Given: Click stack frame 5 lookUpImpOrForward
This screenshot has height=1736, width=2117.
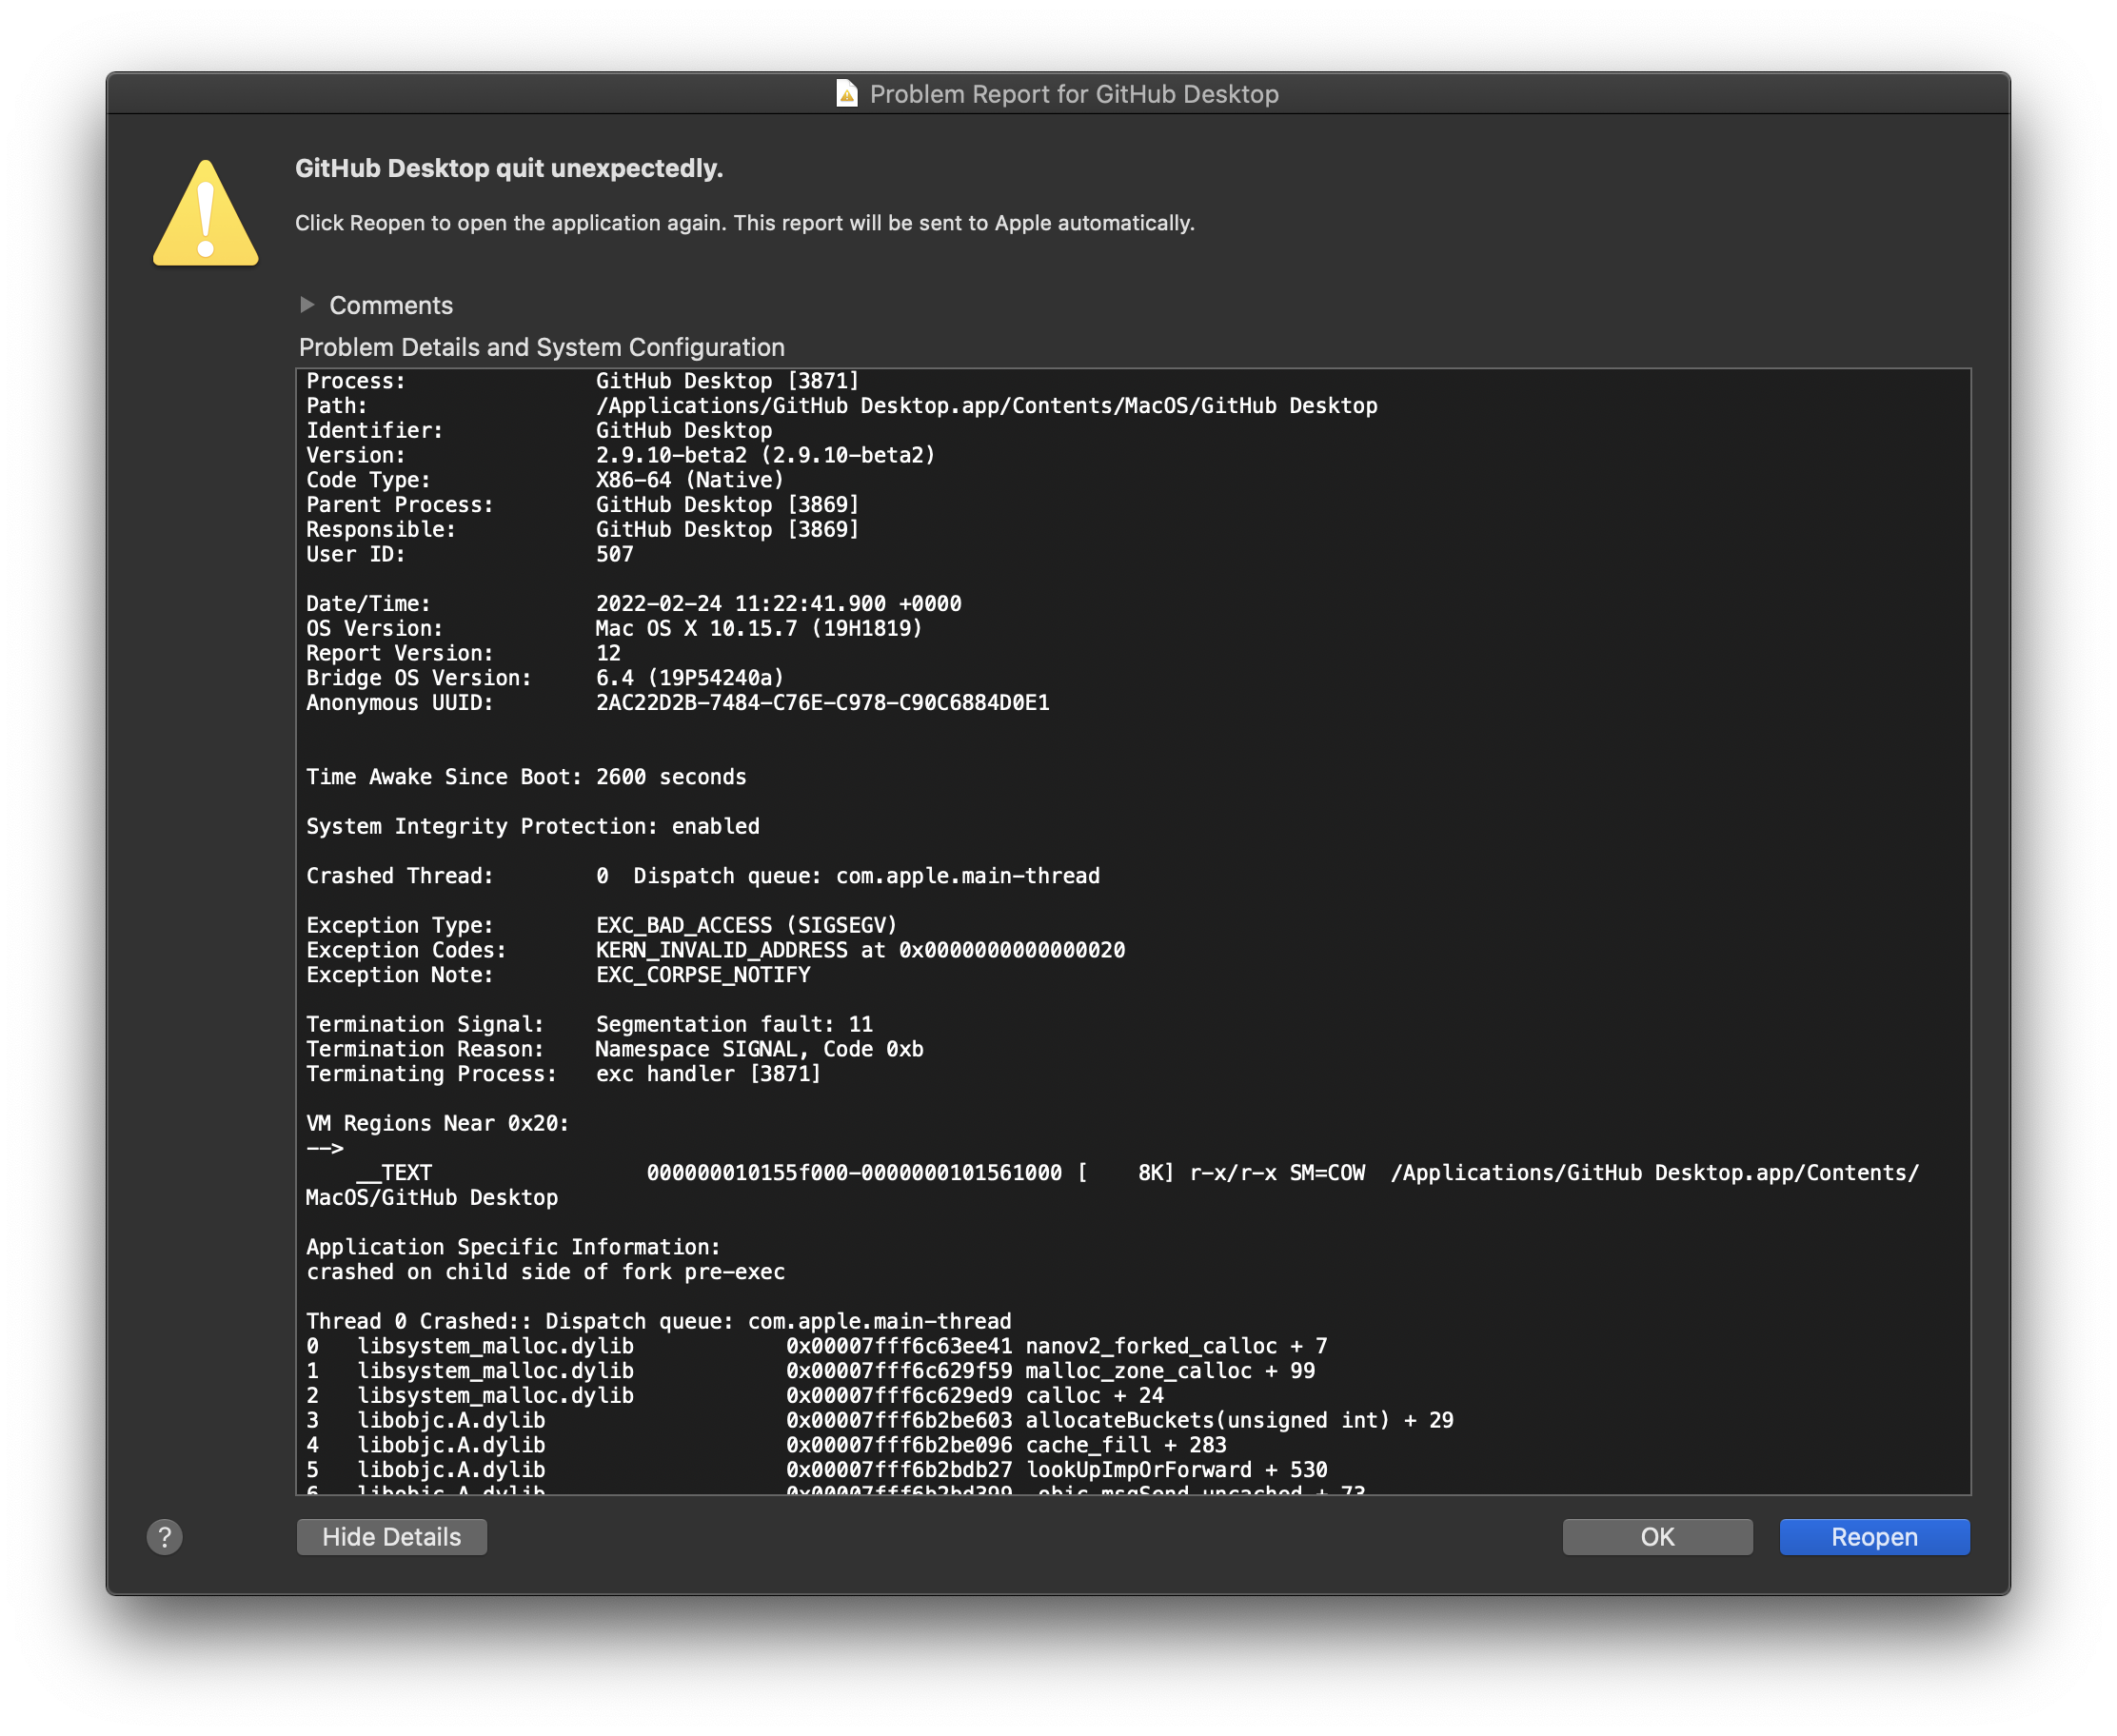Looking at the screenshot, I should point(816,1470).
